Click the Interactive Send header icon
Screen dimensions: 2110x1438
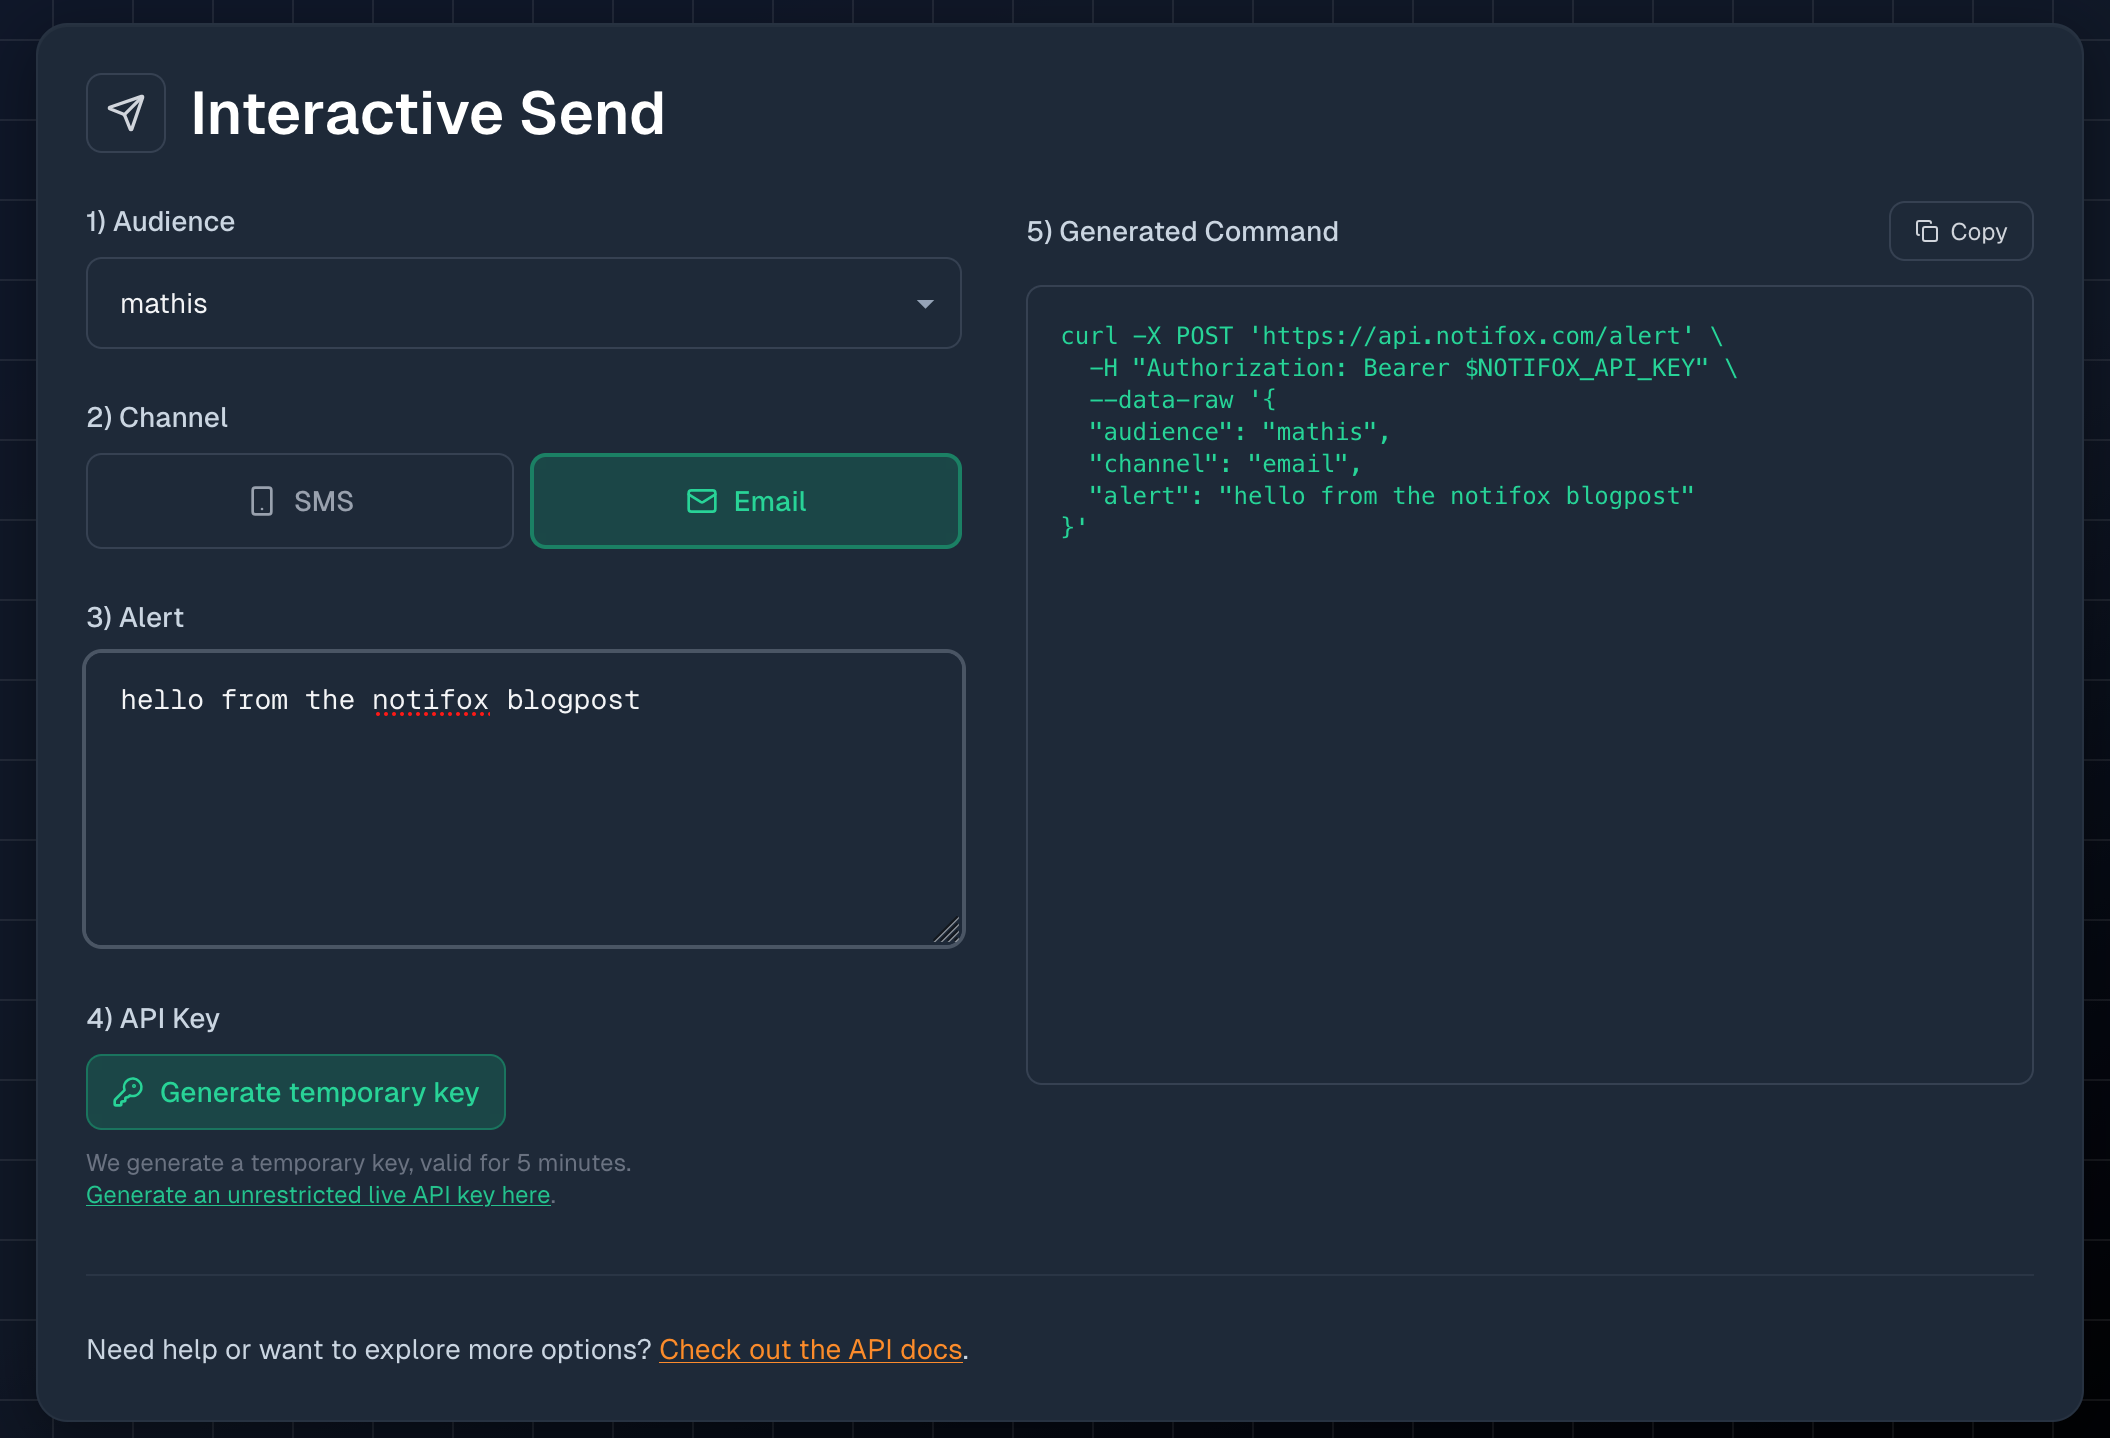[x=126, y=112]
